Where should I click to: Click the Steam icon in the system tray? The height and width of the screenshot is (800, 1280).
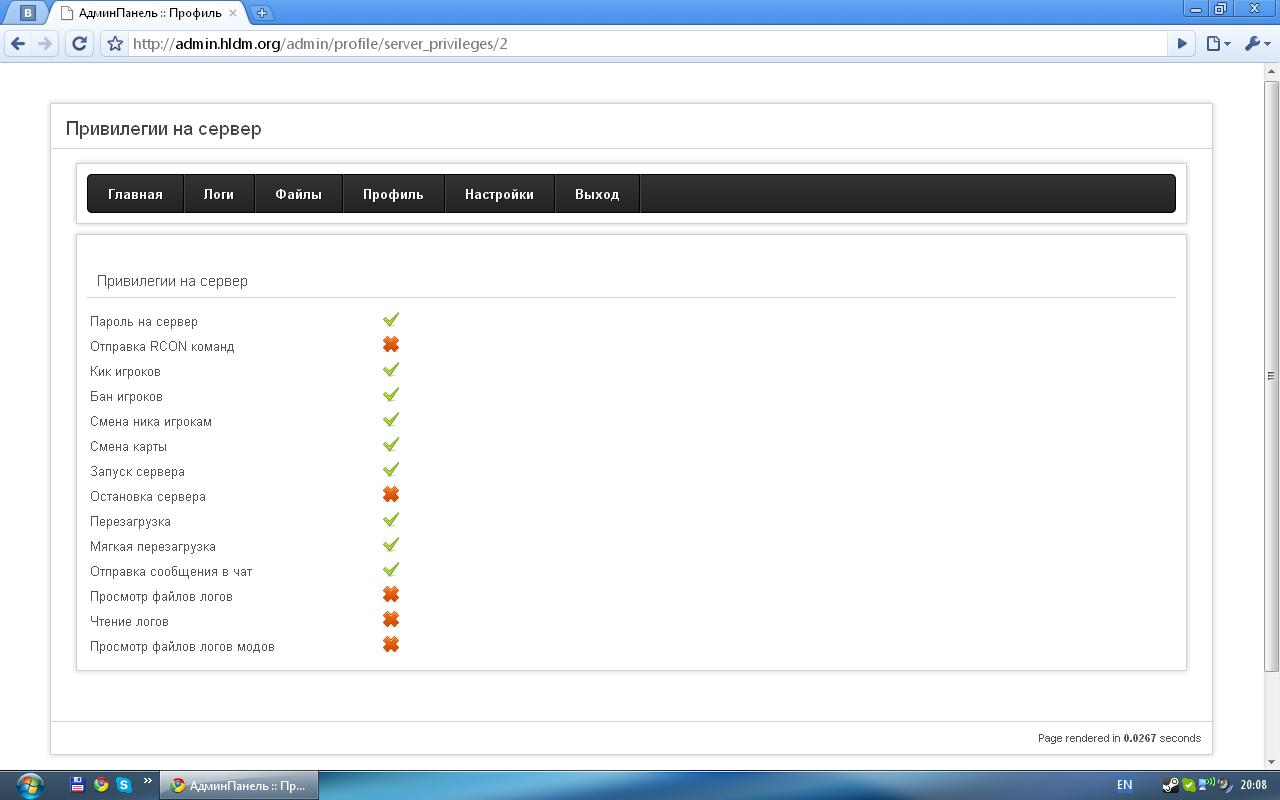coord(1171,785)
